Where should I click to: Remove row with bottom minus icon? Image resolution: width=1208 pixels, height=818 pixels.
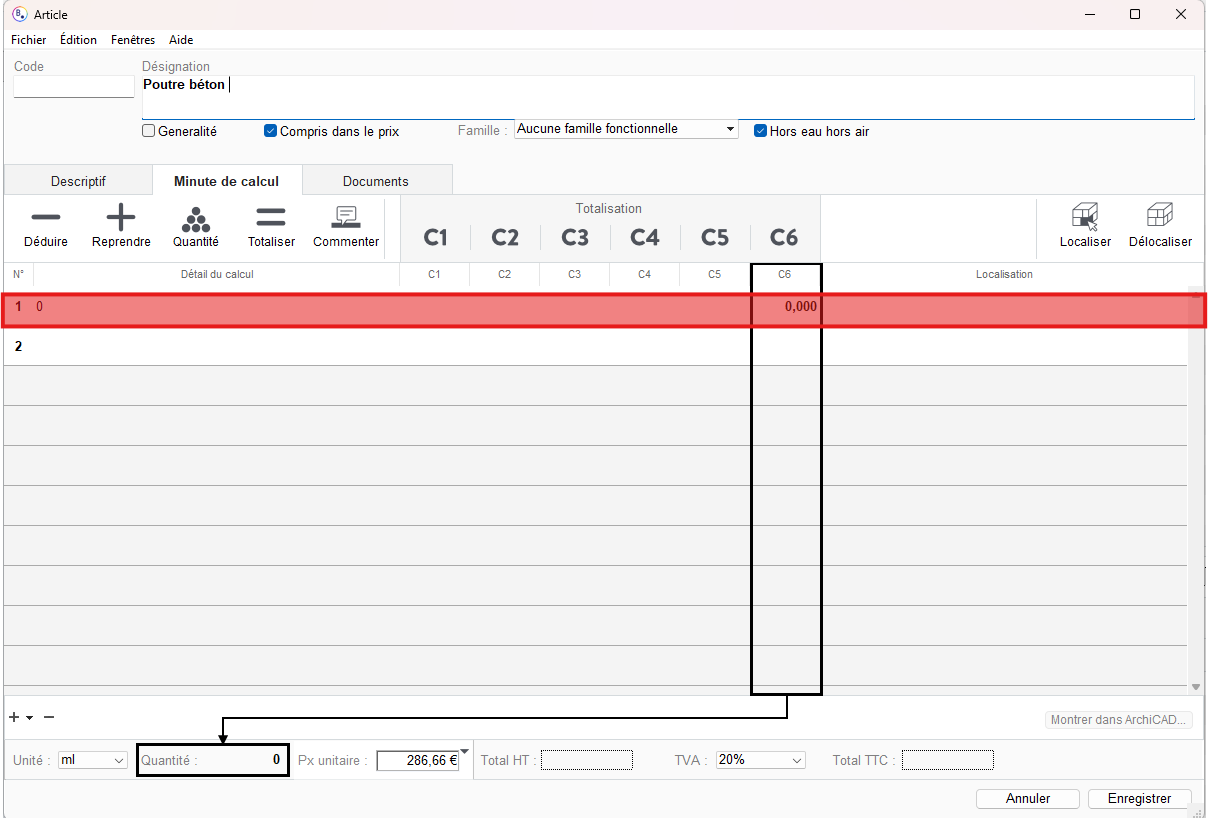pos(49,717)
